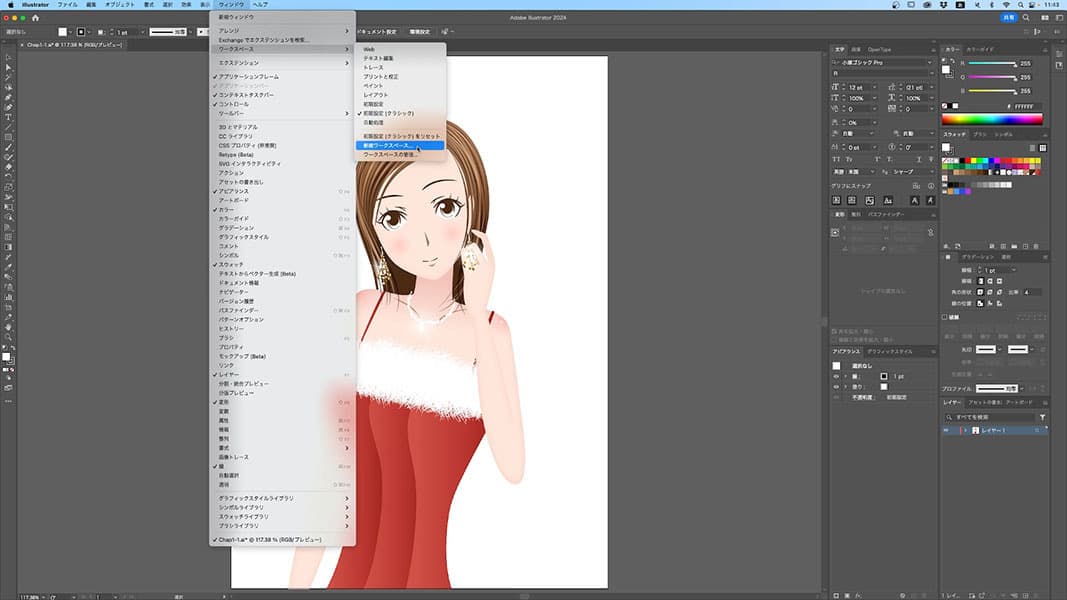Select the Type tool in the toolbar

8,117
